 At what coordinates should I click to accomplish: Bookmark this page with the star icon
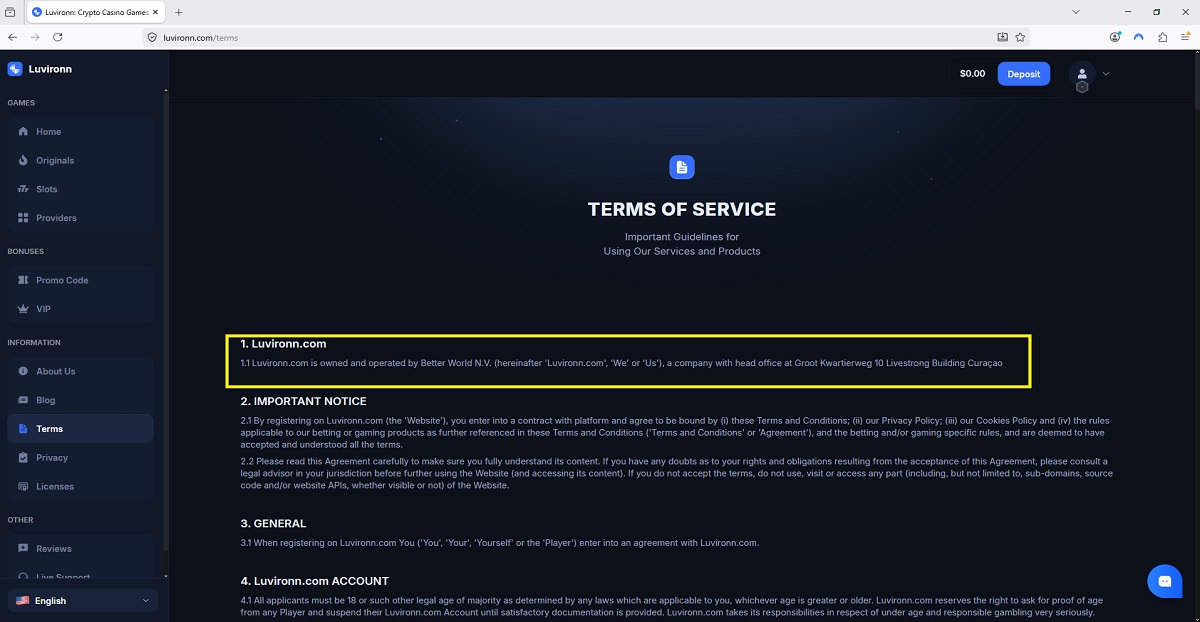[x=1020, y=37]
